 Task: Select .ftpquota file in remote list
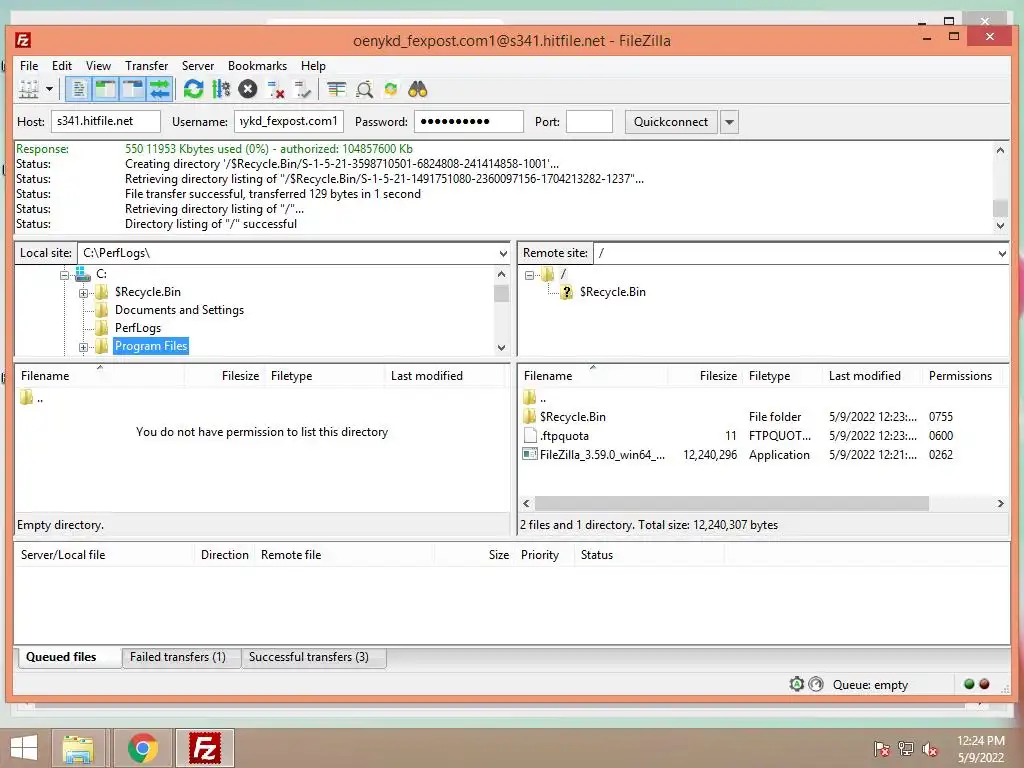point(564,436)
